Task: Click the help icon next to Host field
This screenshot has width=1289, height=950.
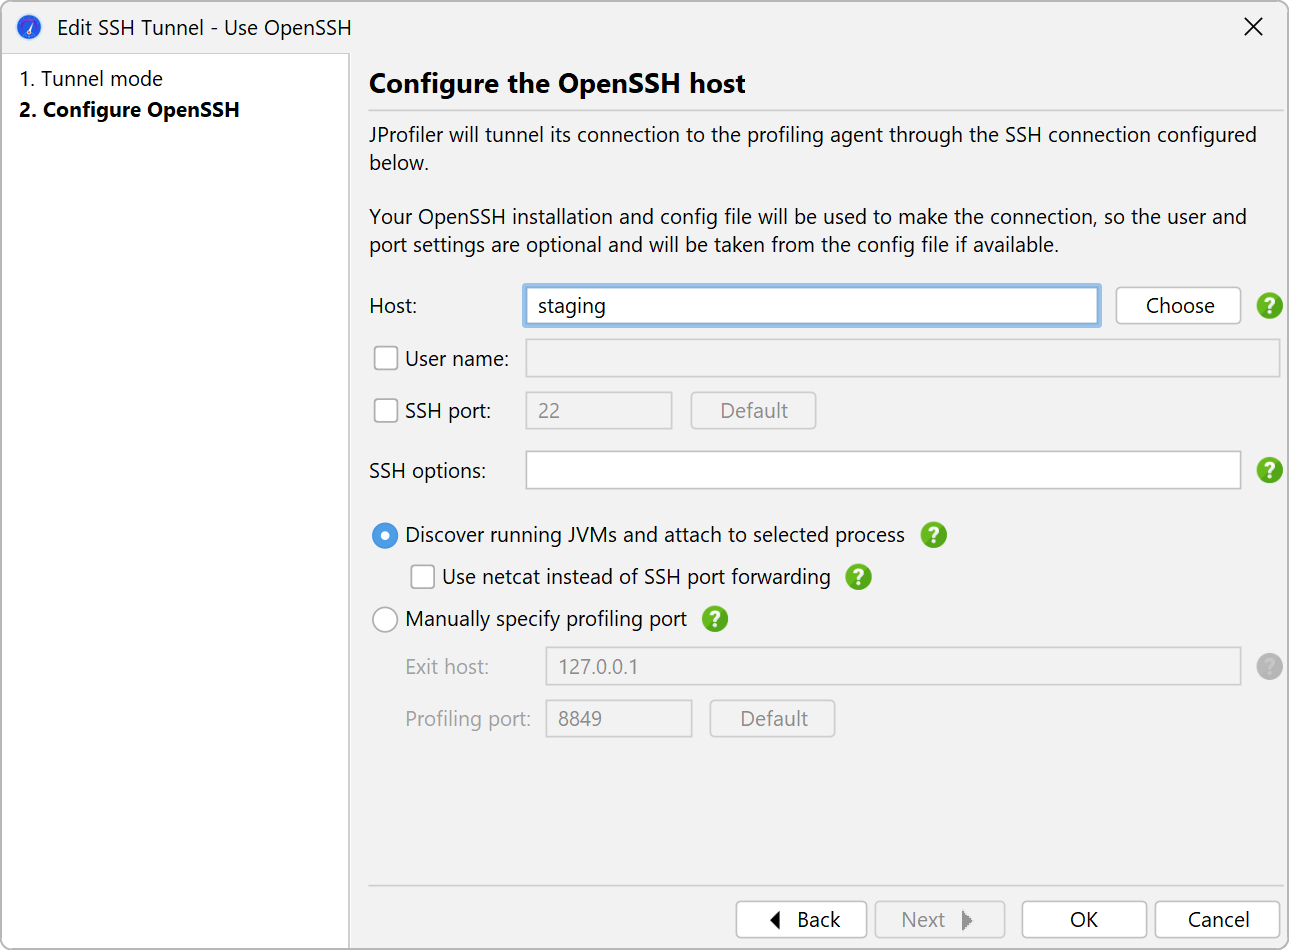Action: click(1269, 306)
